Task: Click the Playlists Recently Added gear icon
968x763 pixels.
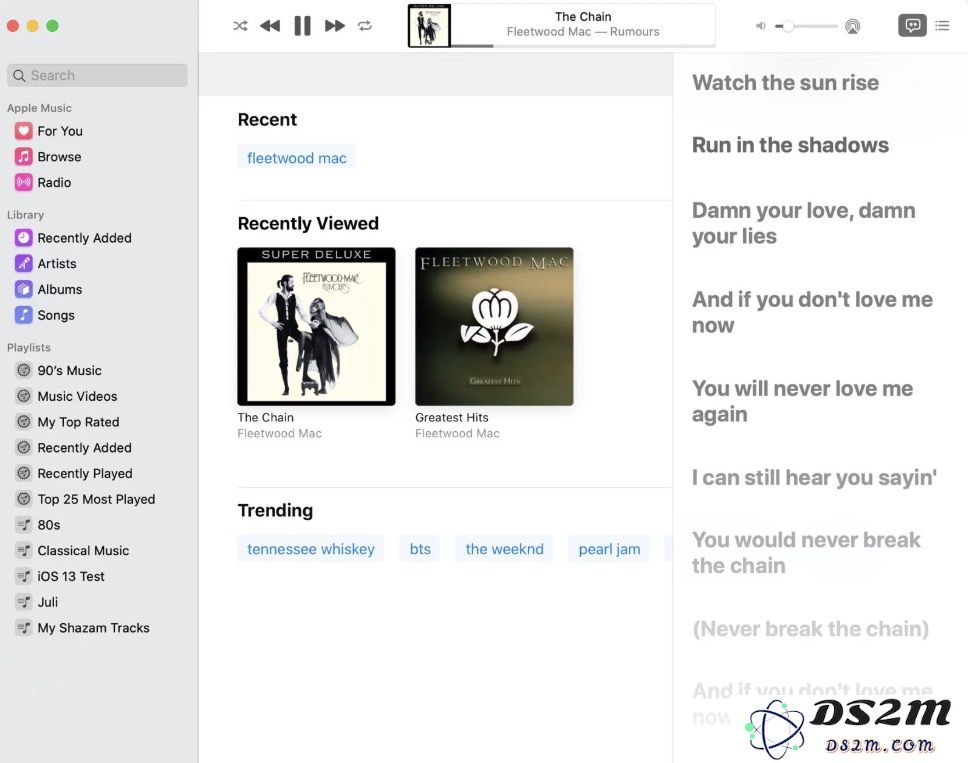Action: coord(23,448)
